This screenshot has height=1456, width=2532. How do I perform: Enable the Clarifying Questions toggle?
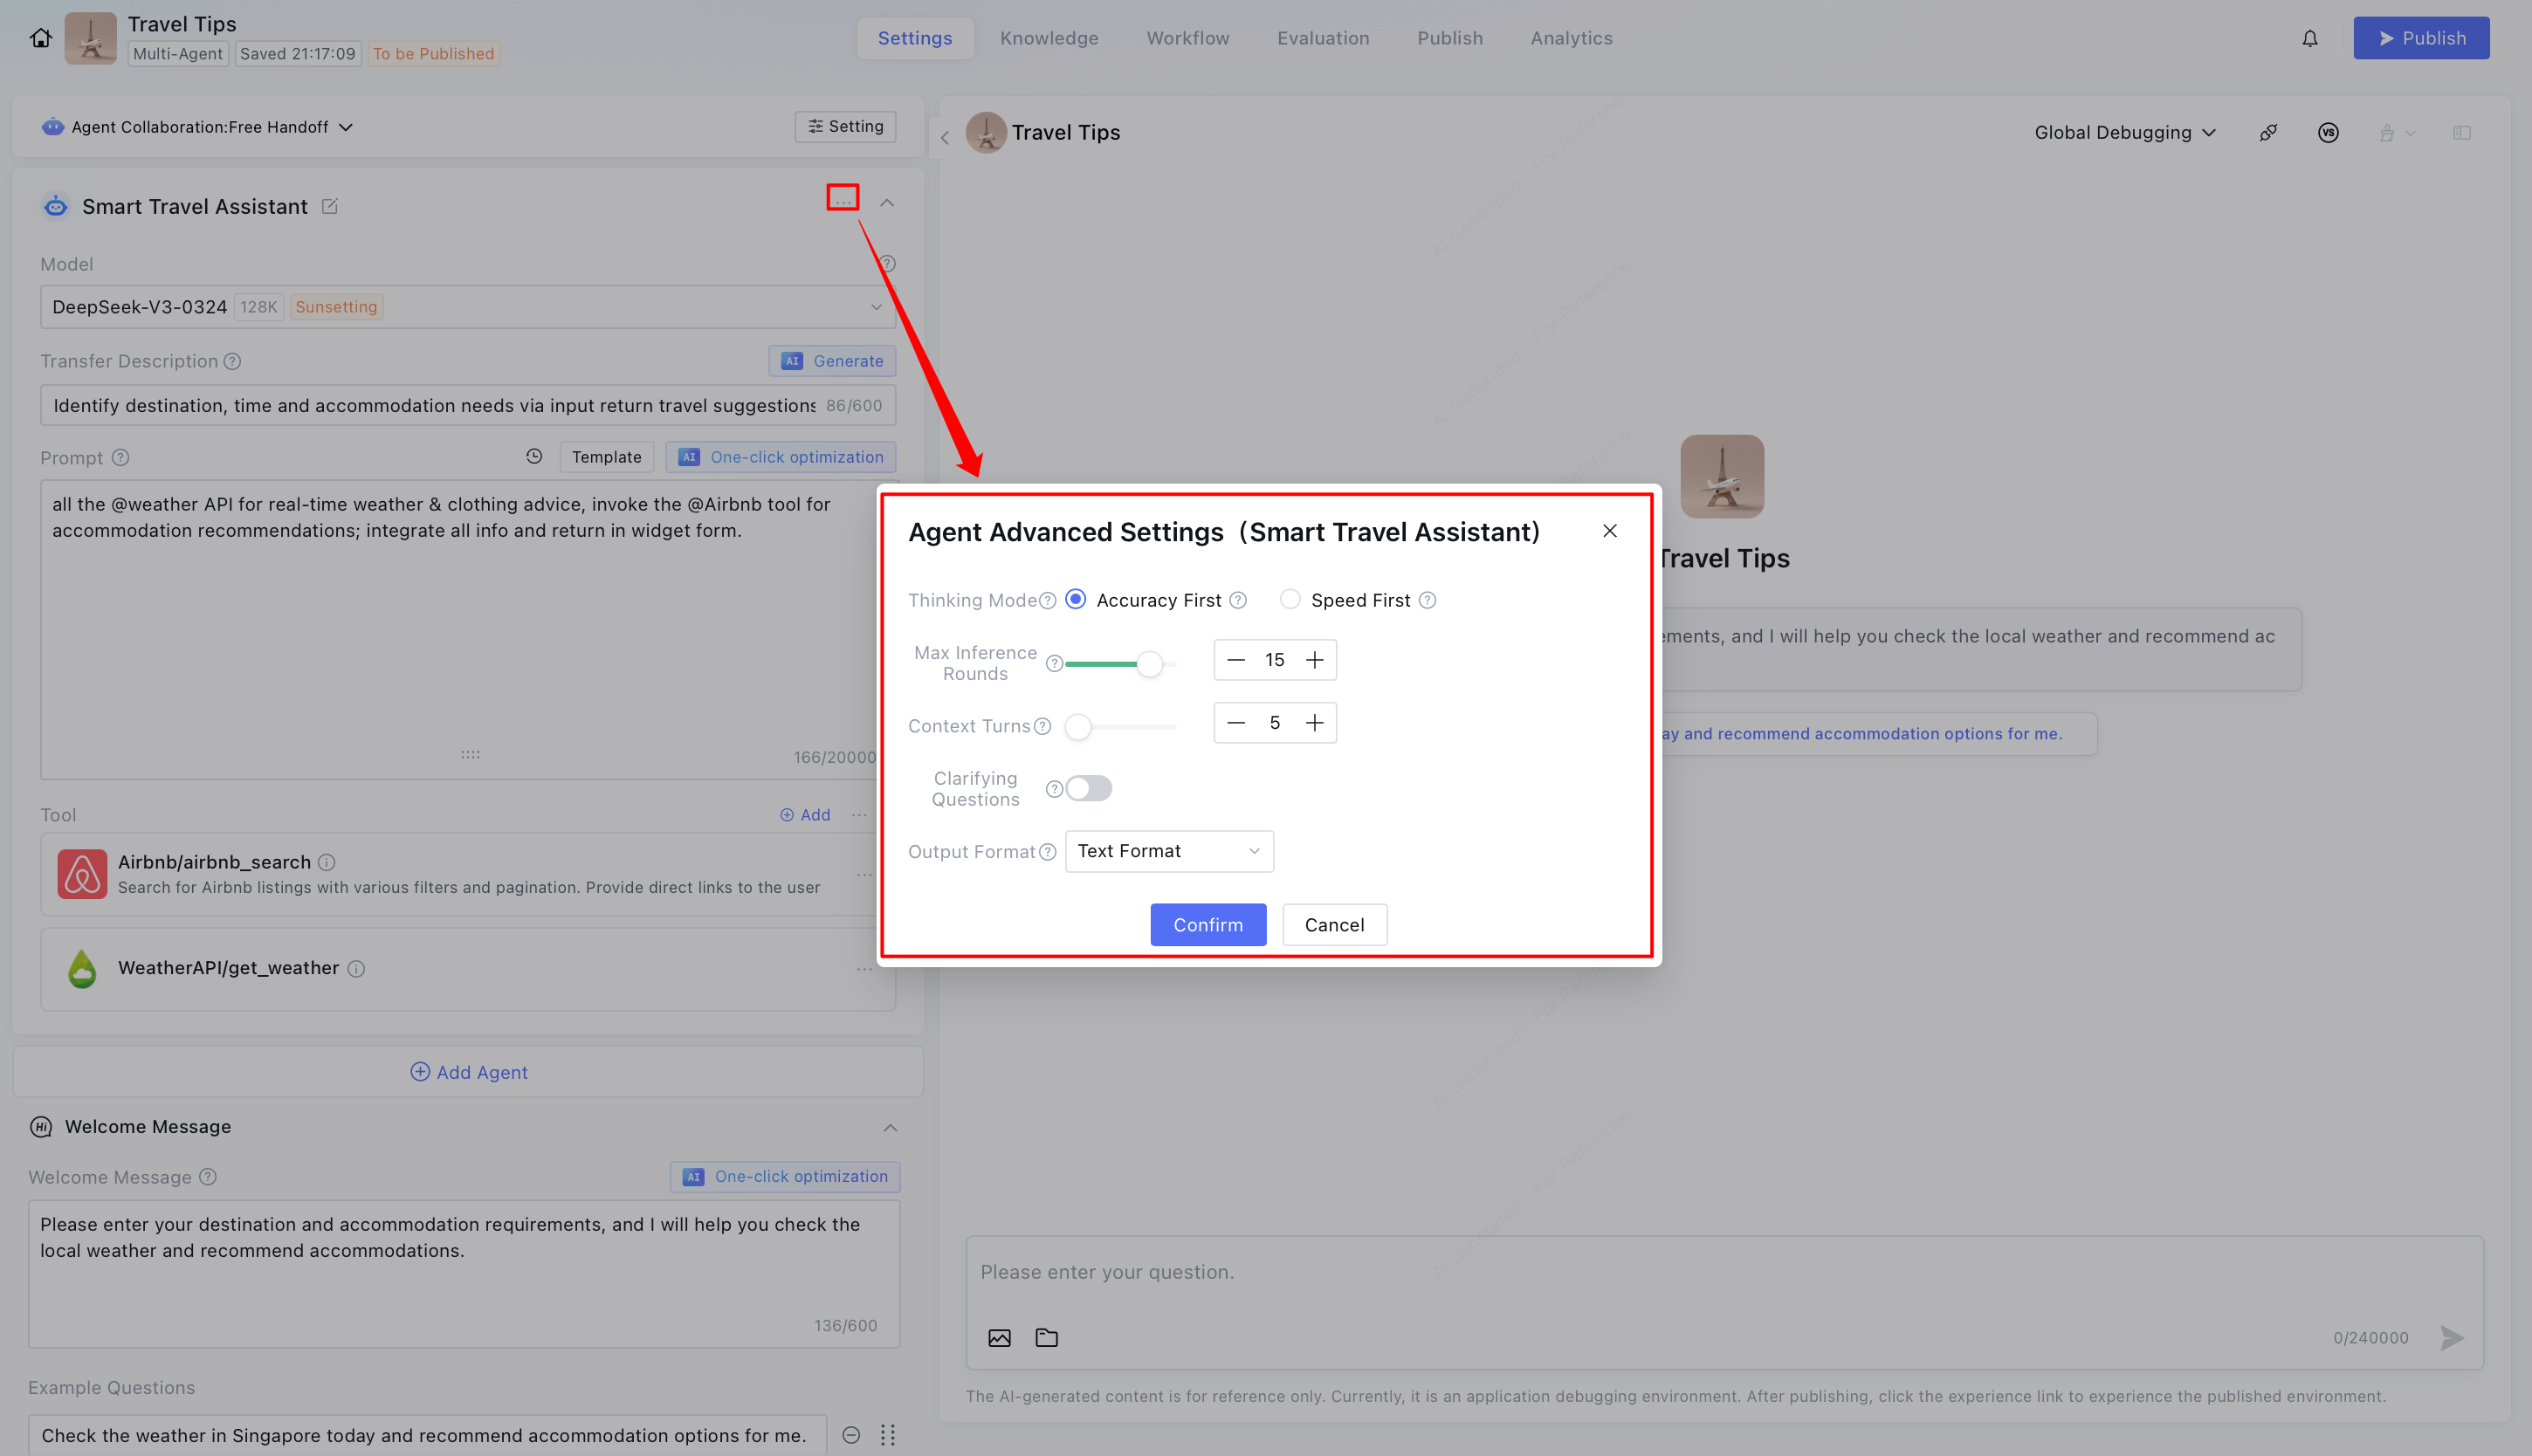click(1088, 788)
